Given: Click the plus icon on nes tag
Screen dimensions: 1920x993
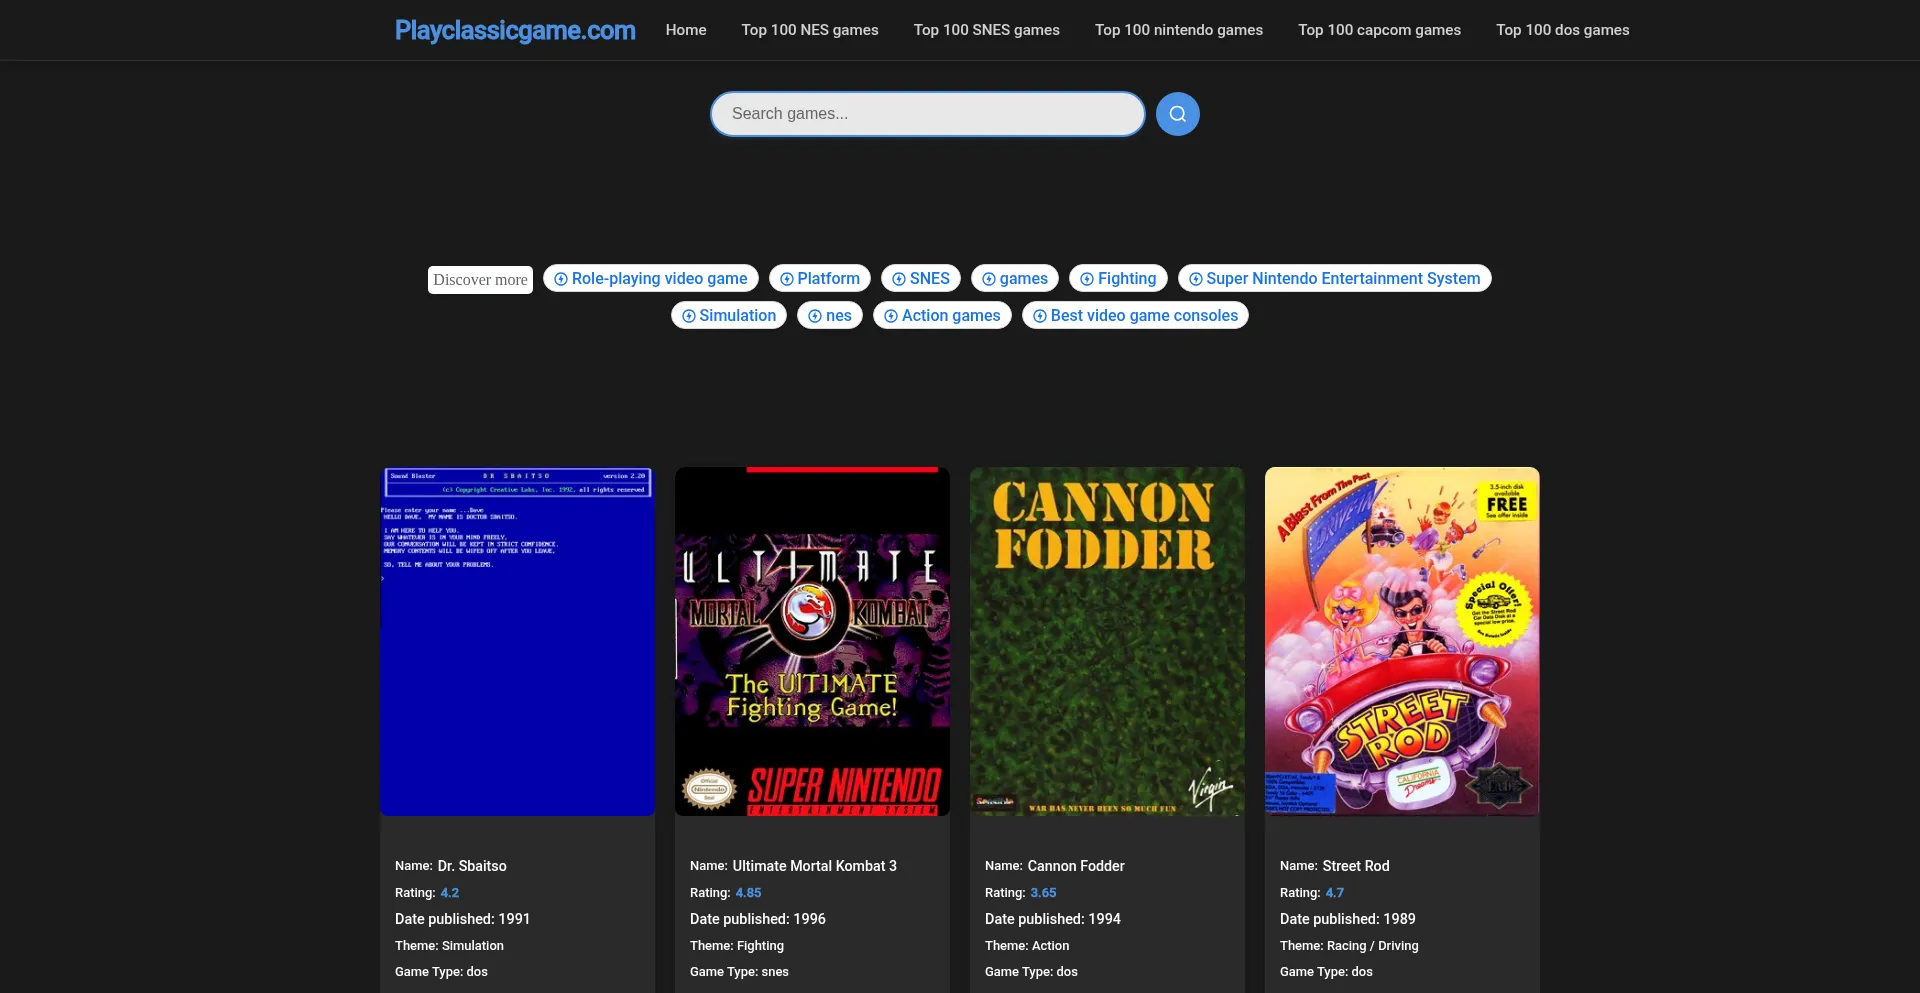Looking at the screenshot, I should point(815,316).
